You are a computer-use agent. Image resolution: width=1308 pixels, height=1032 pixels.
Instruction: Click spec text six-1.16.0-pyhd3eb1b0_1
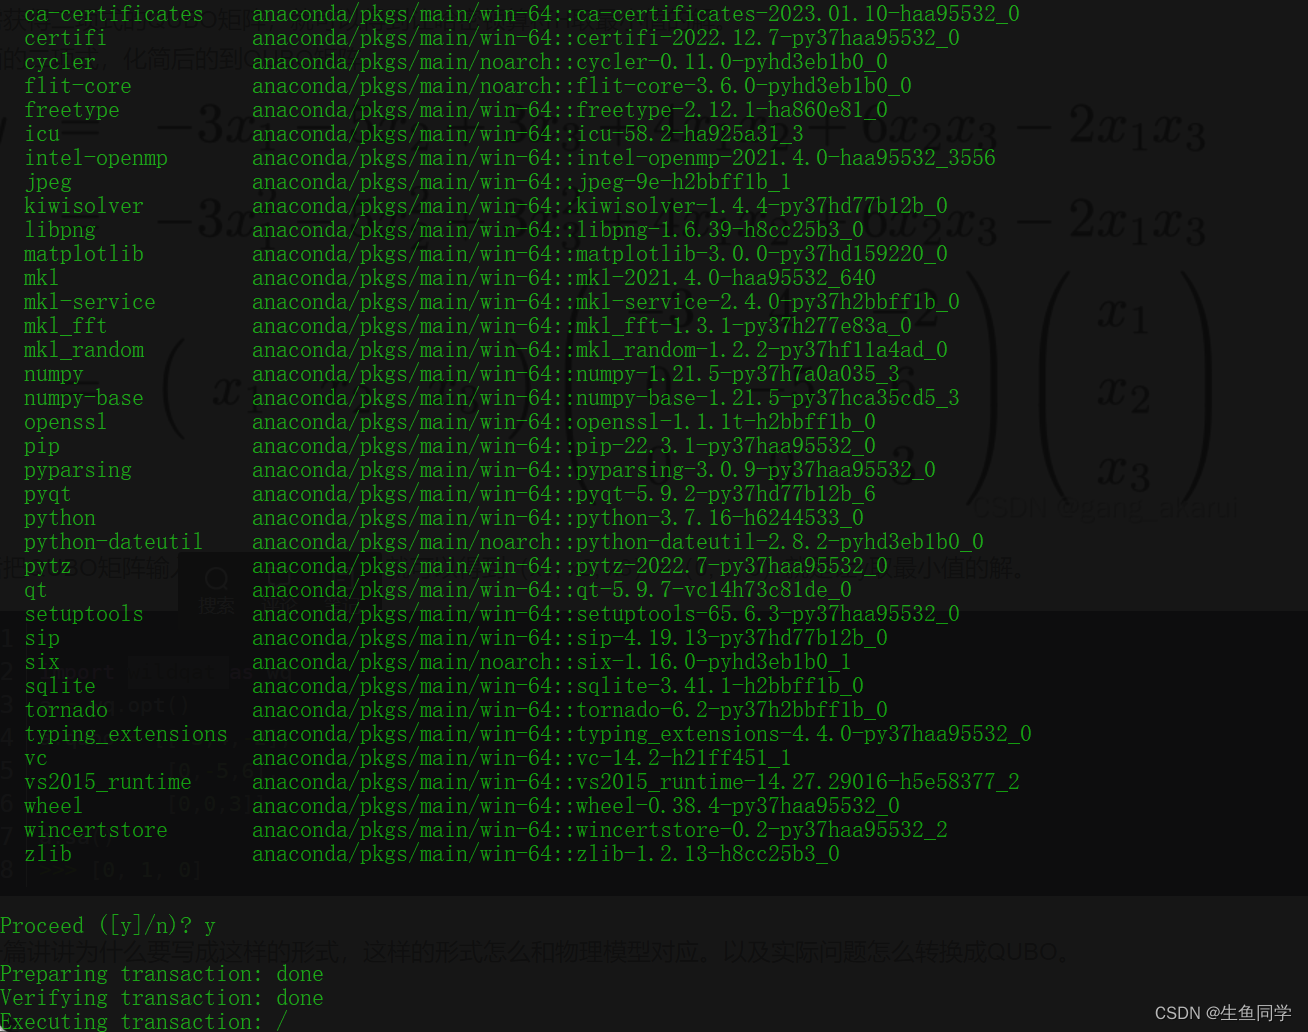tap(714, 662)
